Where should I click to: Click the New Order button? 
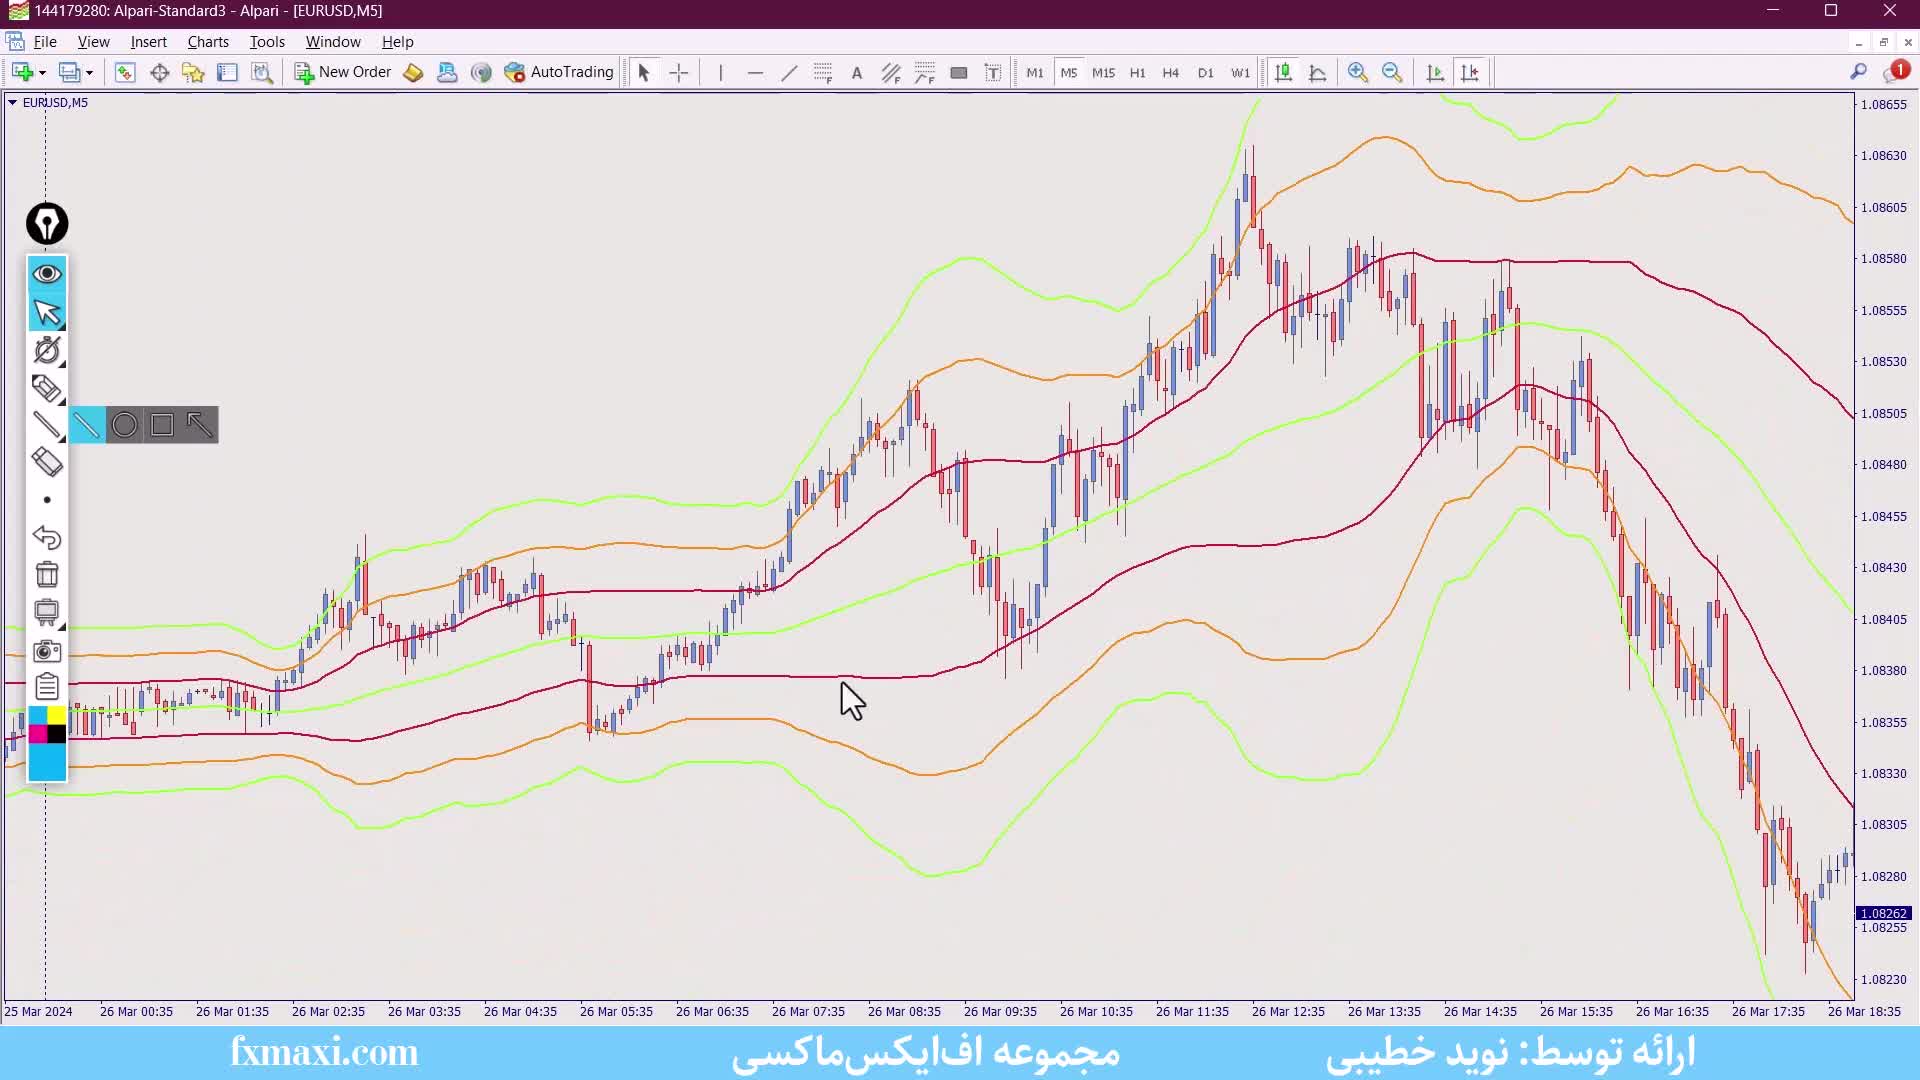click(x=343, y=73)
